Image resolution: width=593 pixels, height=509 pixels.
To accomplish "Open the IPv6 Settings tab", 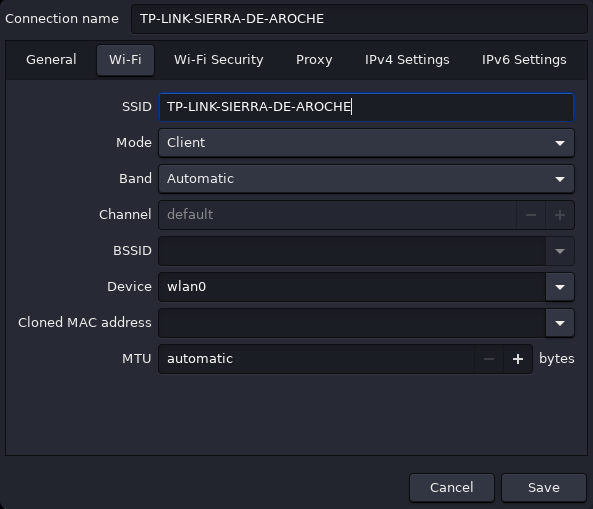I will (524, 60).
